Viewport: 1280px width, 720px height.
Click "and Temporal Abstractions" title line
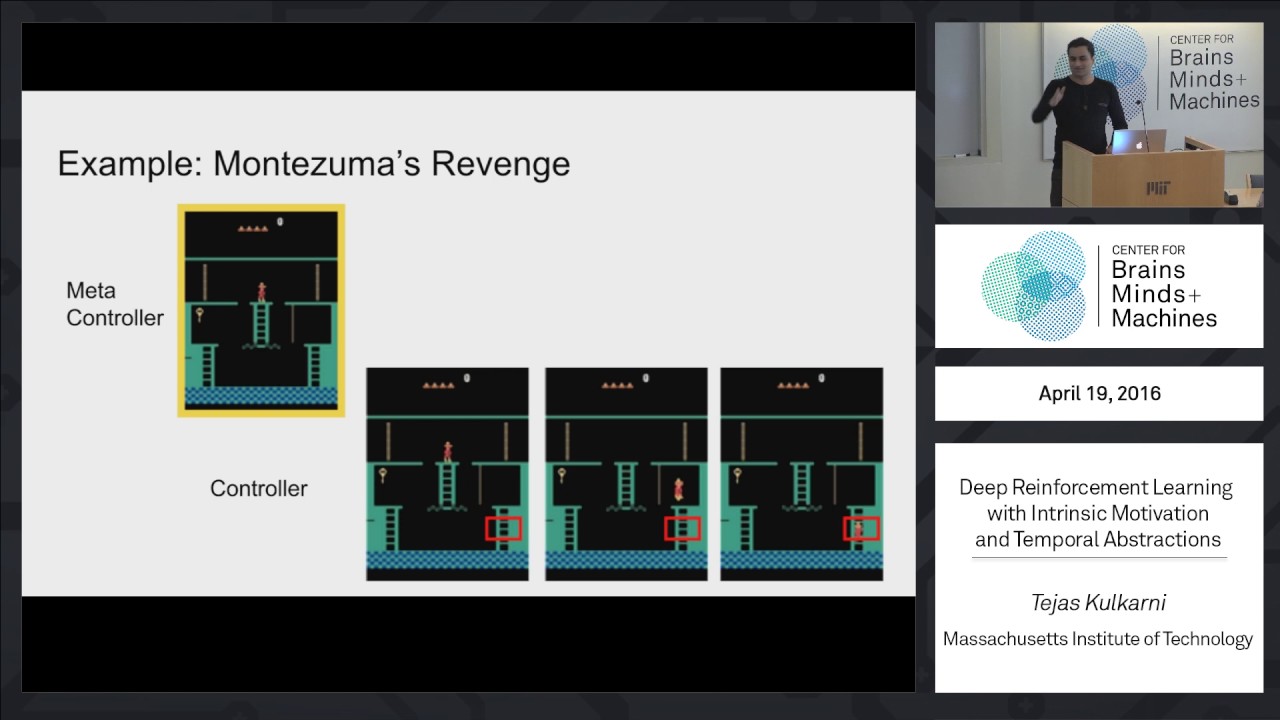(x=1098, y=540)
